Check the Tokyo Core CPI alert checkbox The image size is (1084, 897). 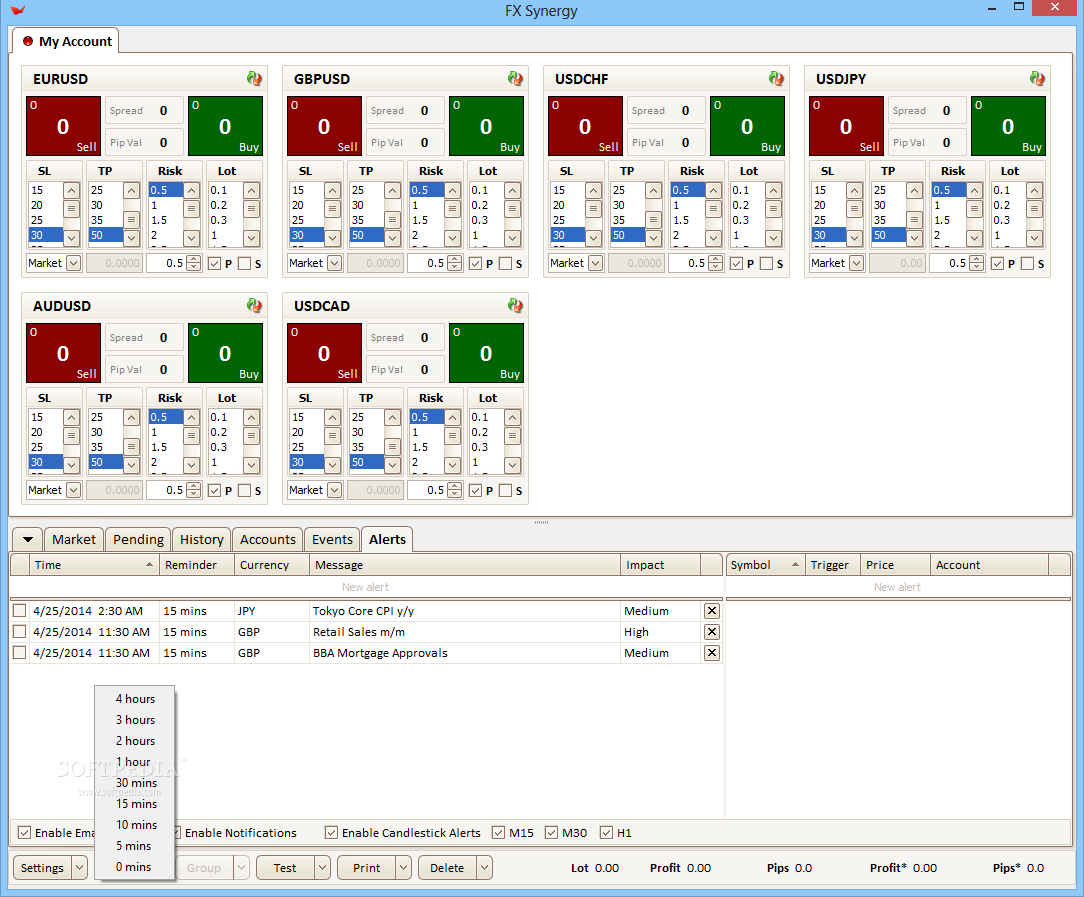coord(19,611)
